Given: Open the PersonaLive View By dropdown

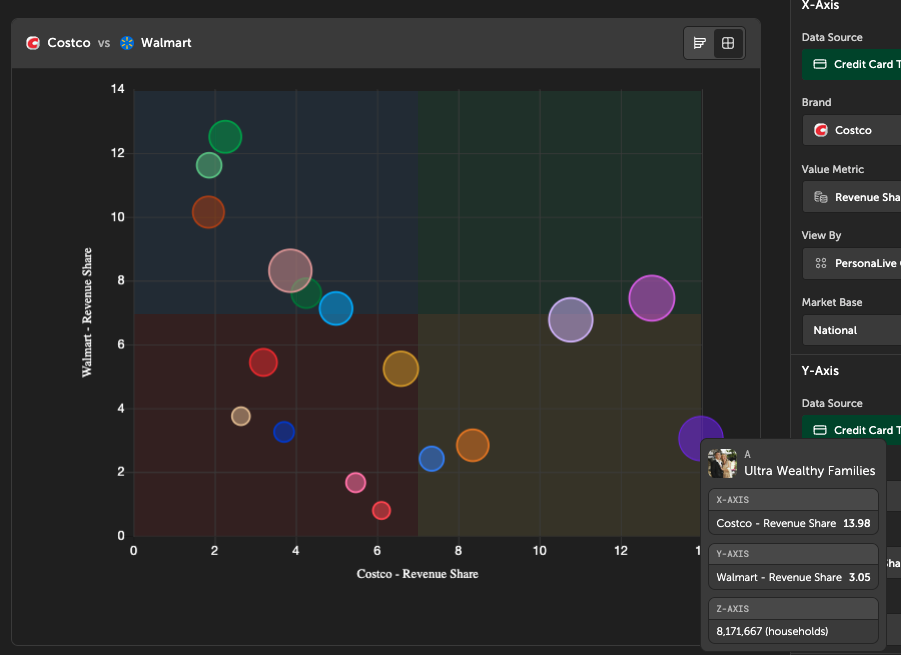Looking at the screenshot, I should (852, 263).
